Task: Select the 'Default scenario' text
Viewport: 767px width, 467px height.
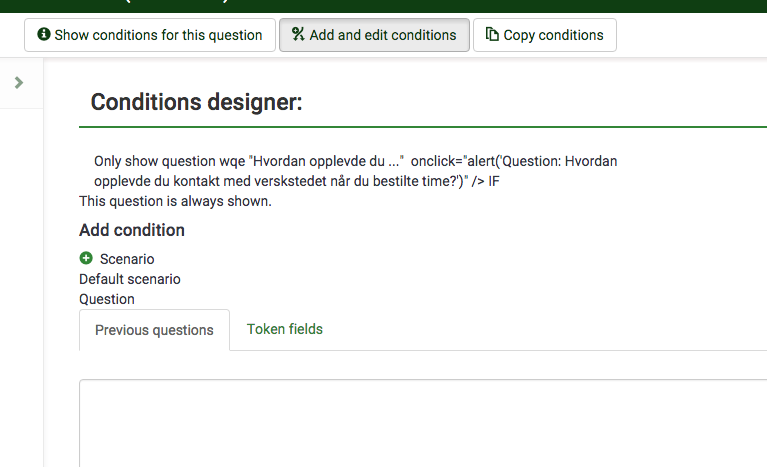Action: 130,279
